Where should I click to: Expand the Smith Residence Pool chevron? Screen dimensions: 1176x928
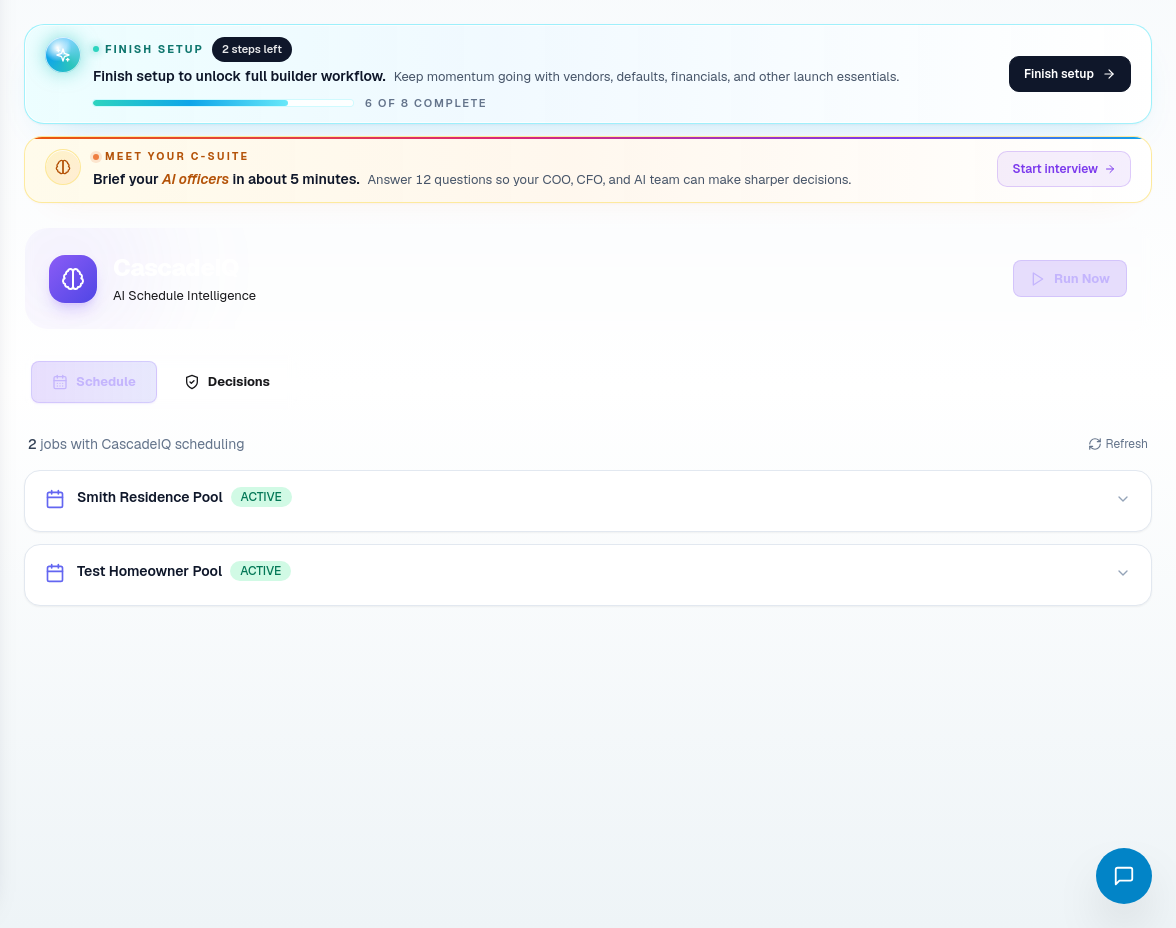point(1122,499)
